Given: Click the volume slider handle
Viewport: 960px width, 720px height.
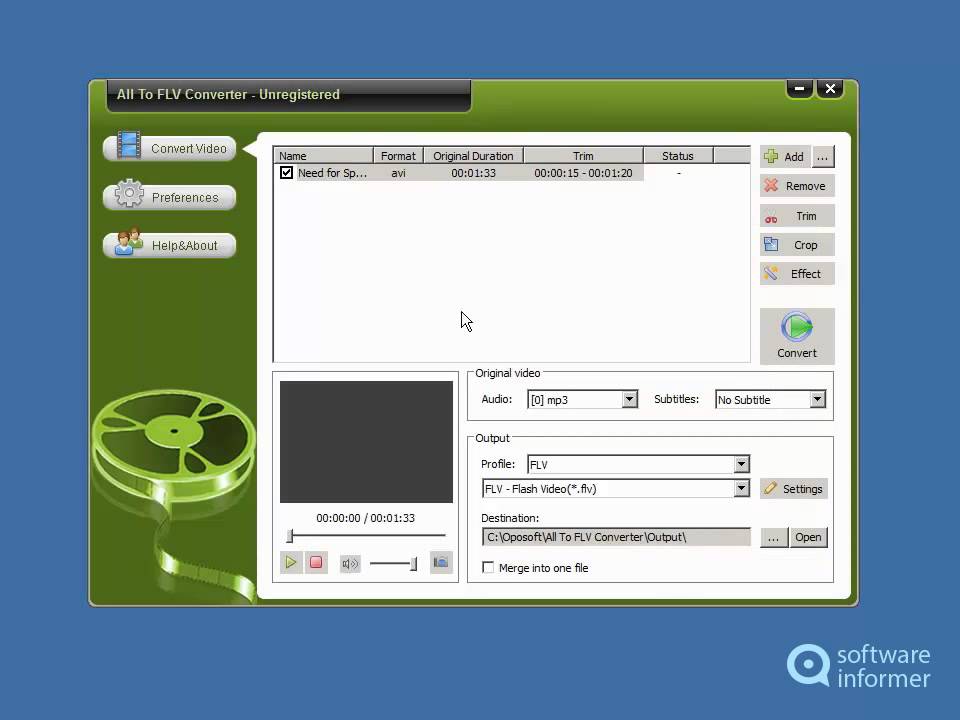Looking at the screenshot, I should tap(414, 563).
